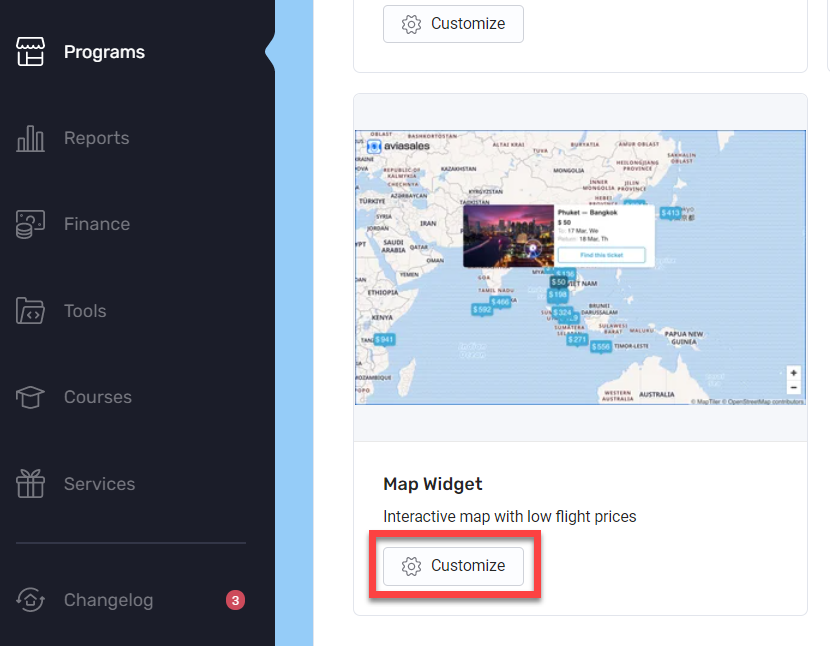This screenshot has width=830, height=646.
Task: Click the map zoom in plus button
Action: (793, 373)
